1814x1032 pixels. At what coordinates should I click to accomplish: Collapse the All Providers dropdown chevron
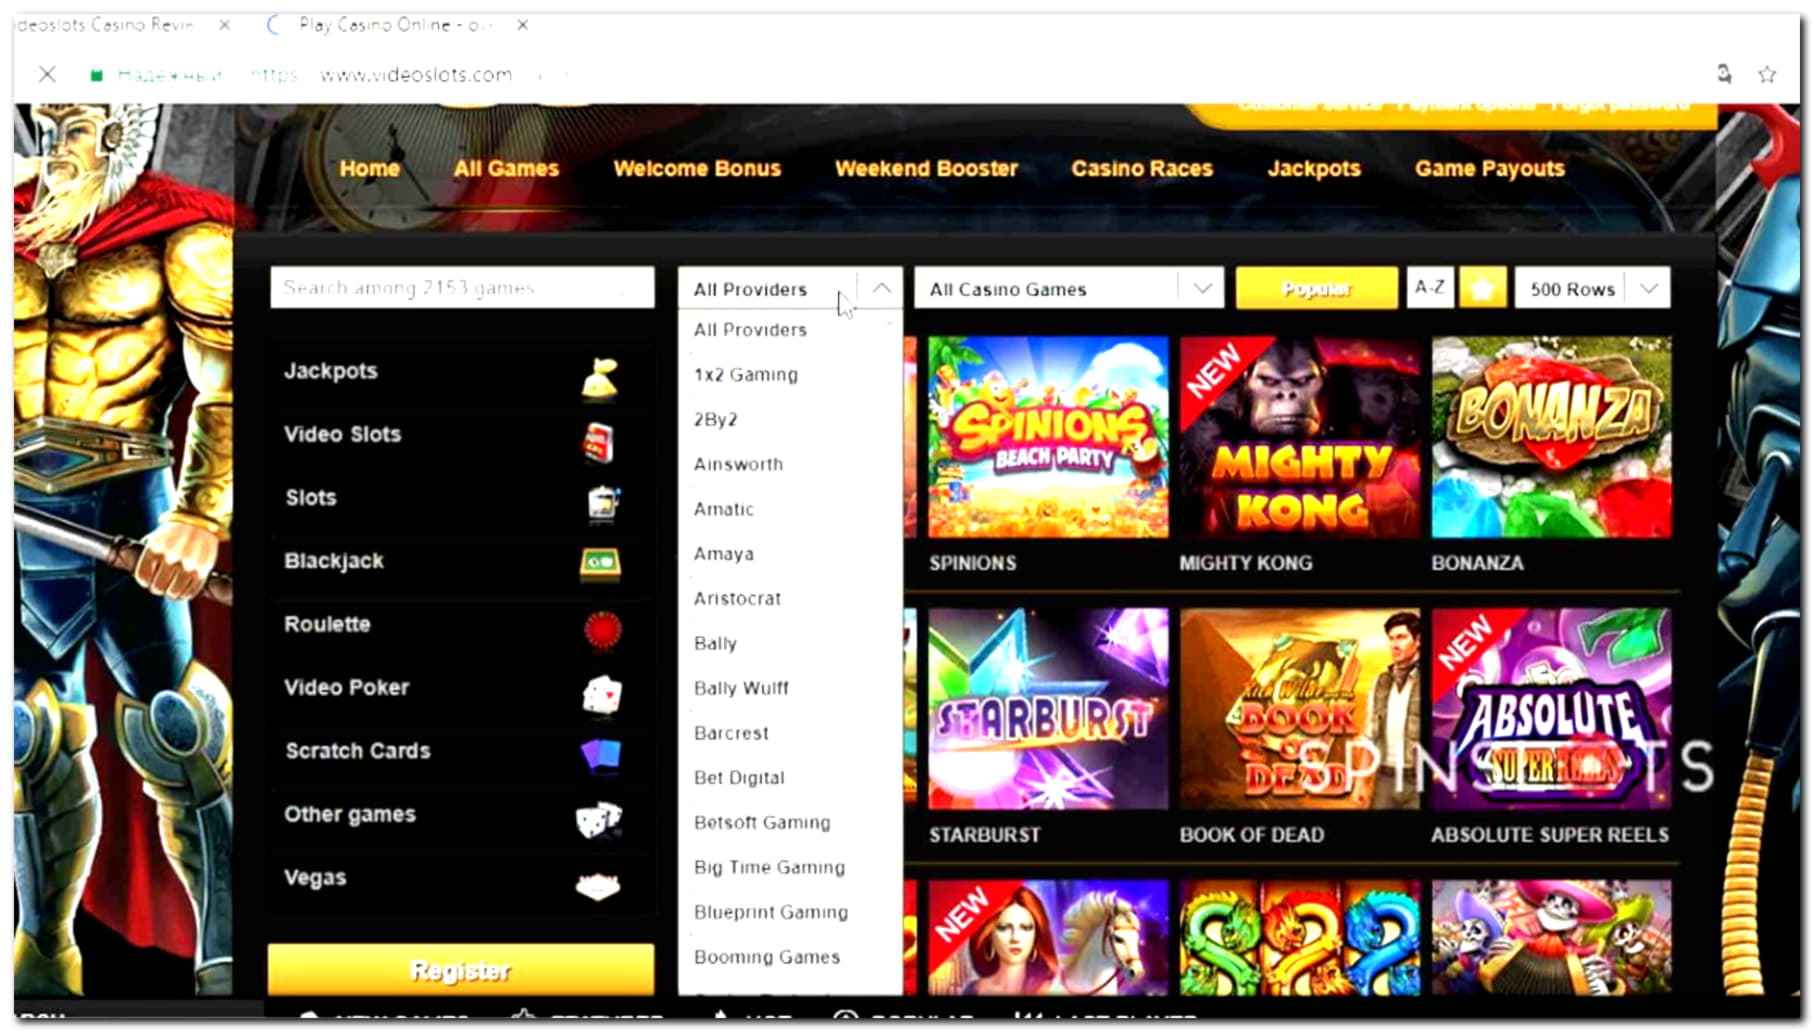pyautogui.click(x=881, y=288)
